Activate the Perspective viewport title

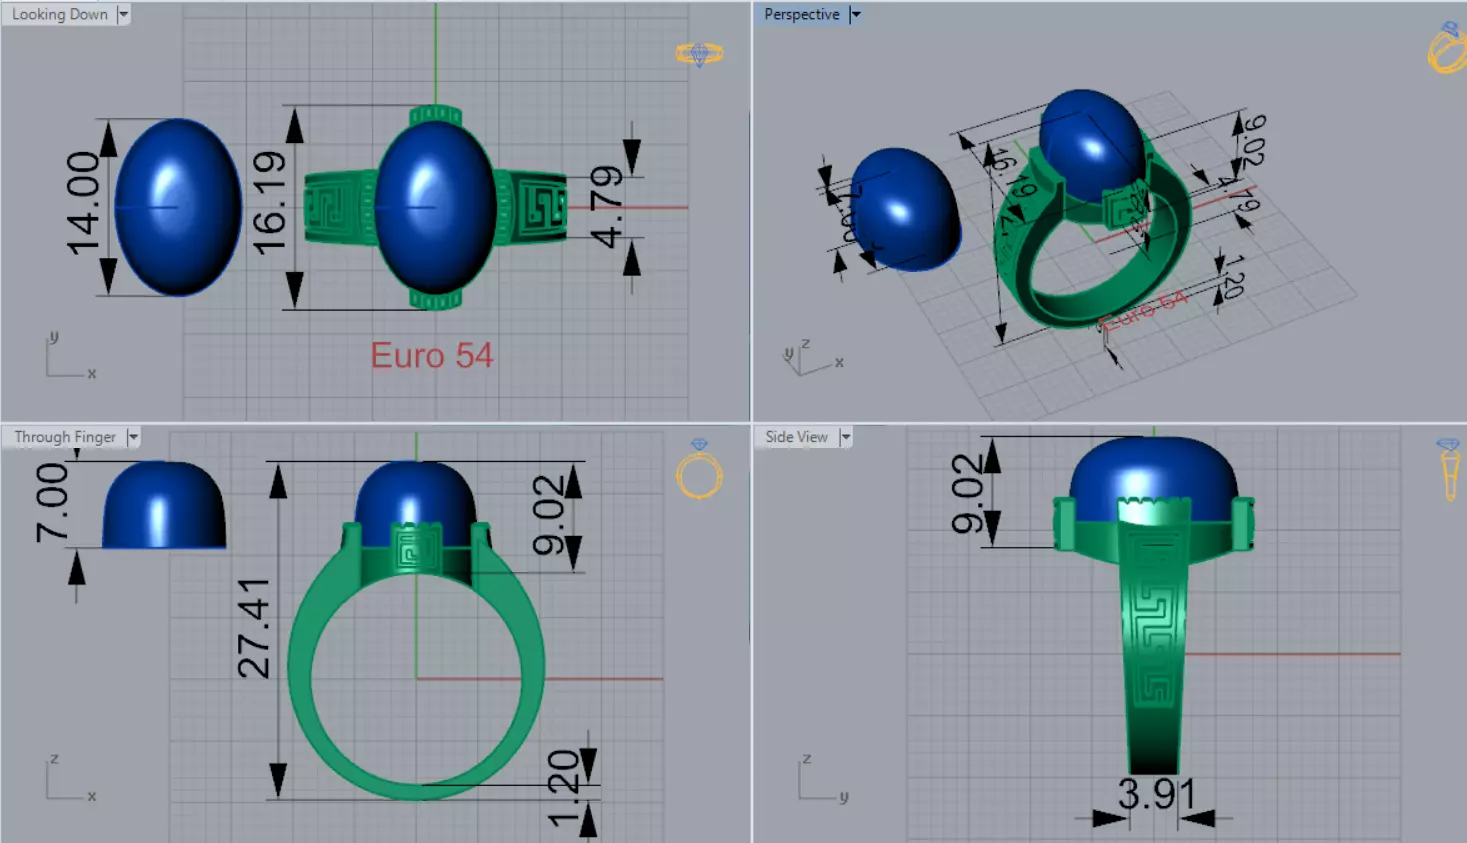pos(802,14)
